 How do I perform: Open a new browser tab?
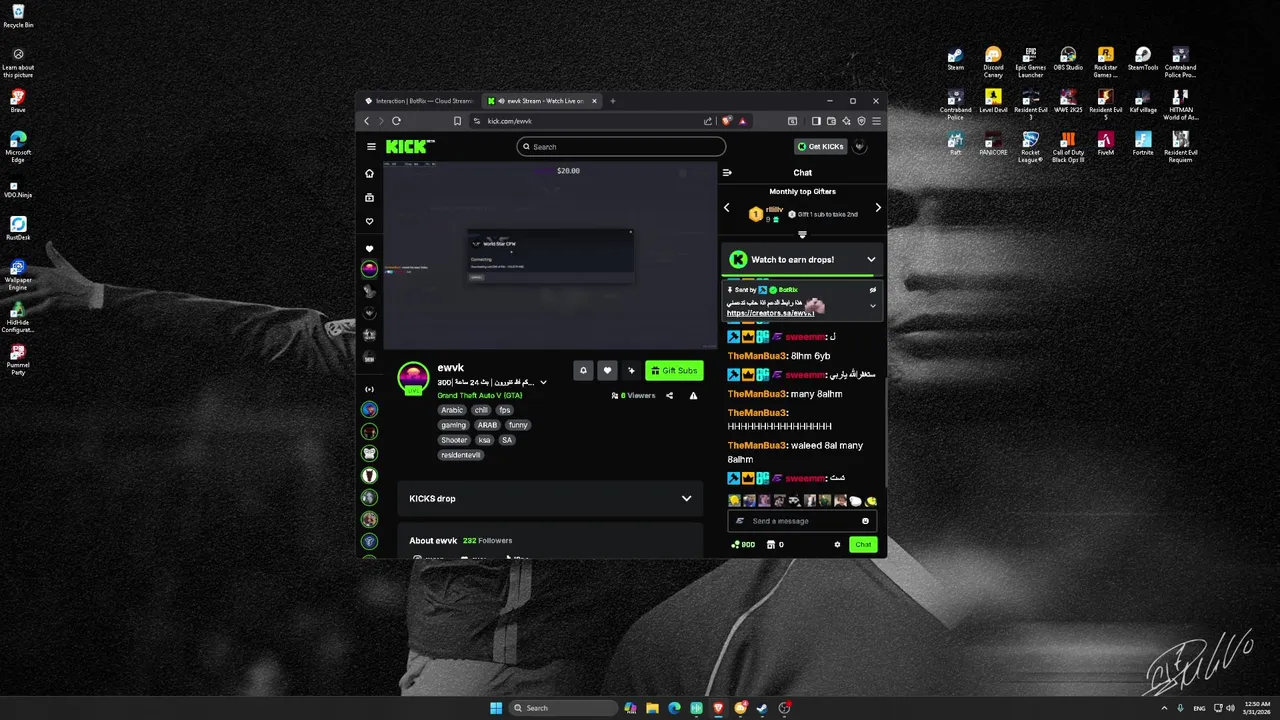[613, 101]
